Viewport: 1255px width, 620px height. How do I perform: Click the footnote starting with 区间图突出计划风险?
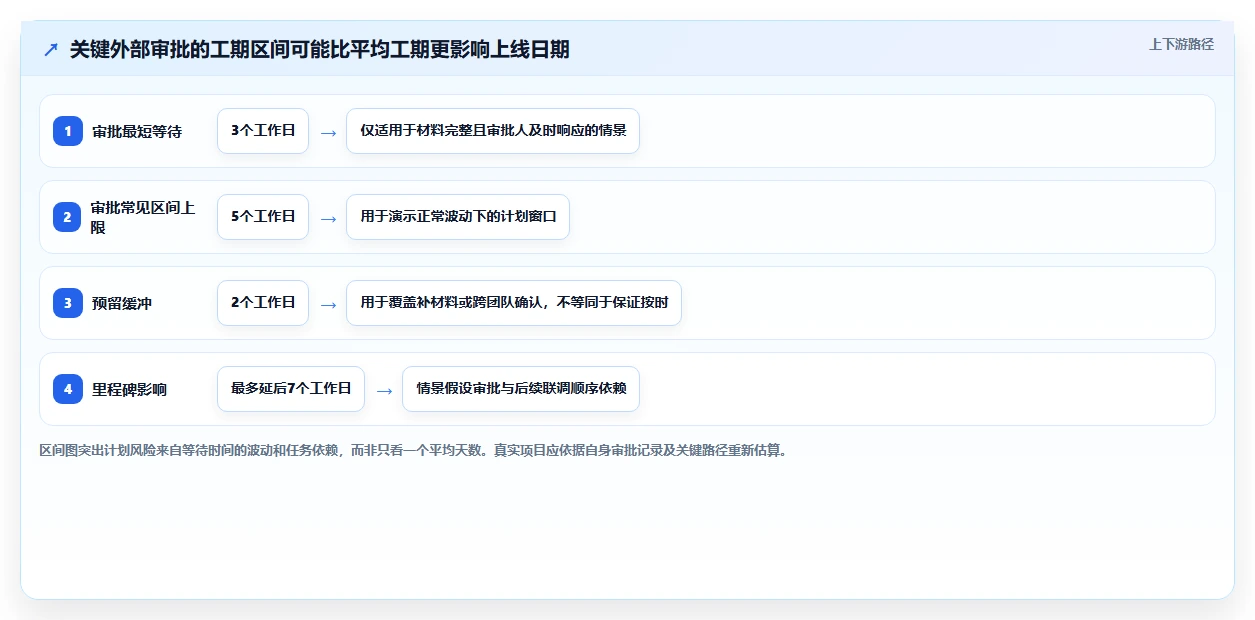point(413,450)
